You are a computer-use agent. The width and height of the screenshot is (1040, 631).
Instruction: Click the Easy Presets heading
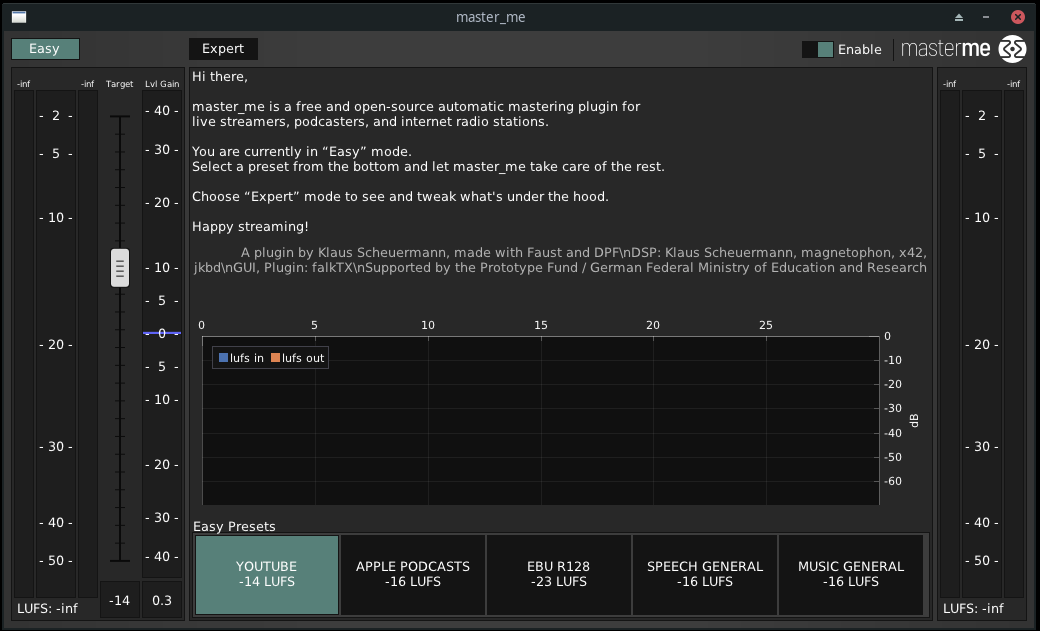coord(234,526)
